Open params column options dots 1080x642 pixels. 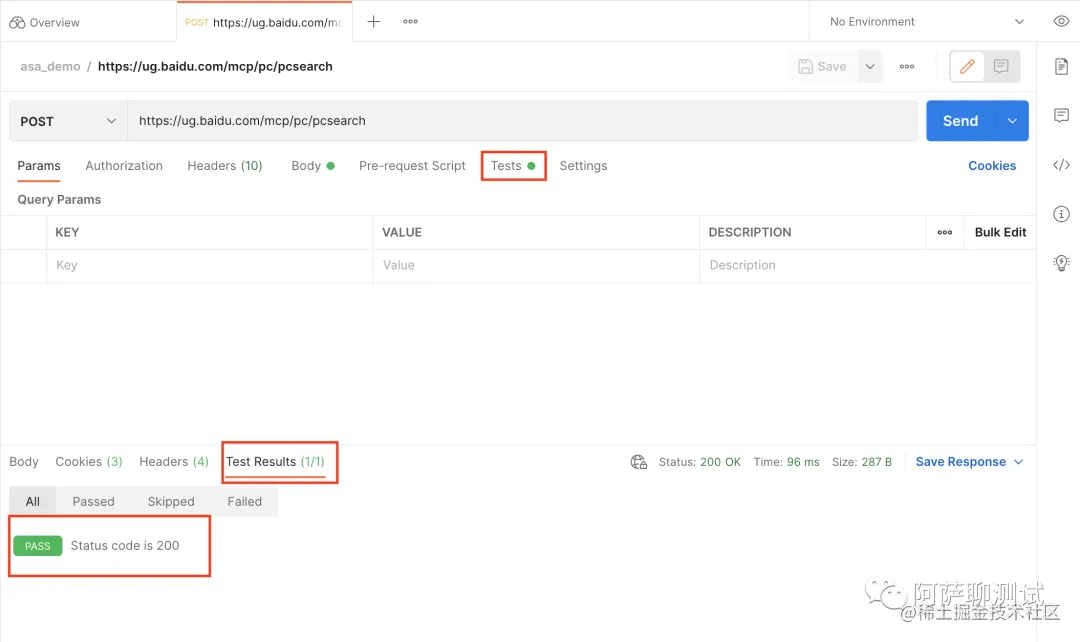point(945,233)
